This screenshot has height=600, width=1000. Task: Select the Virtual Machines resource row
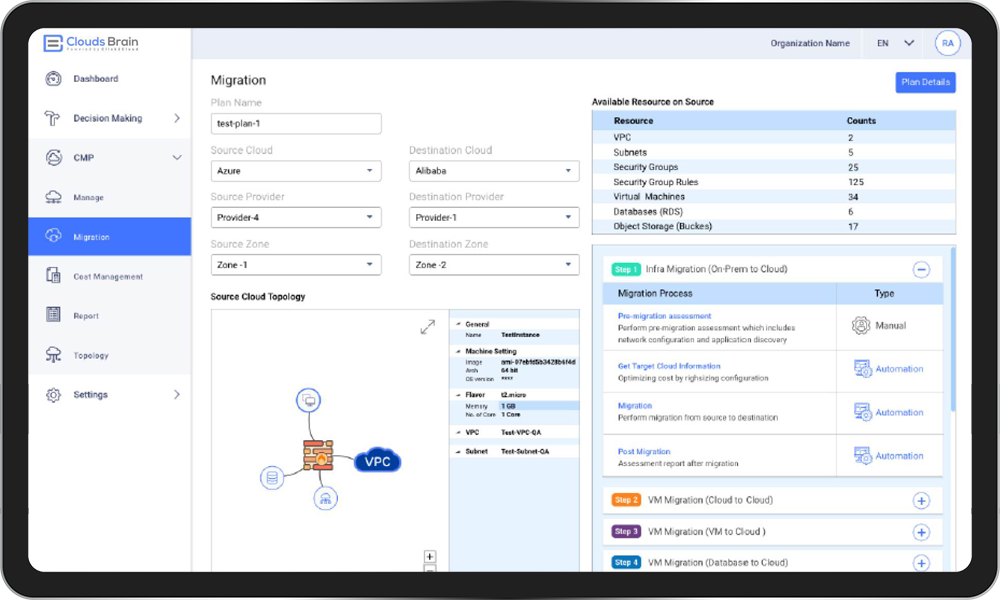774,197
